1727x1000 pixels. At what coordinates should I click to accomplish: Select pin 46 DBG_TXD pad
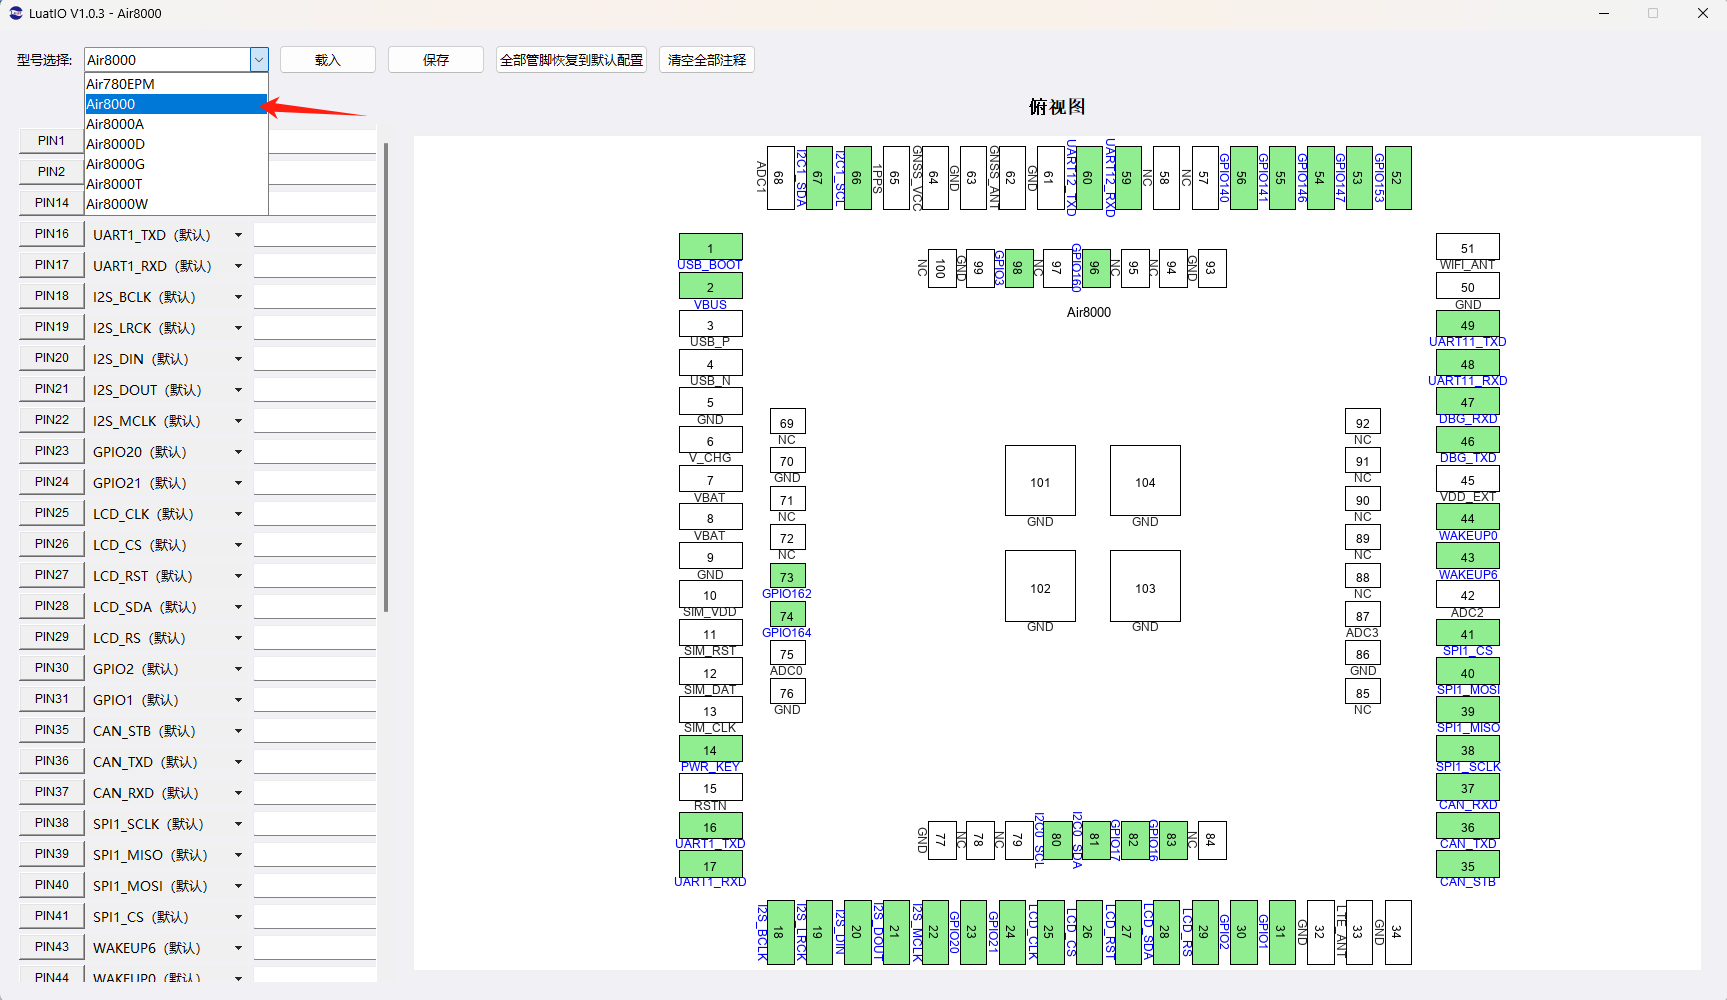pos(1467,440)
